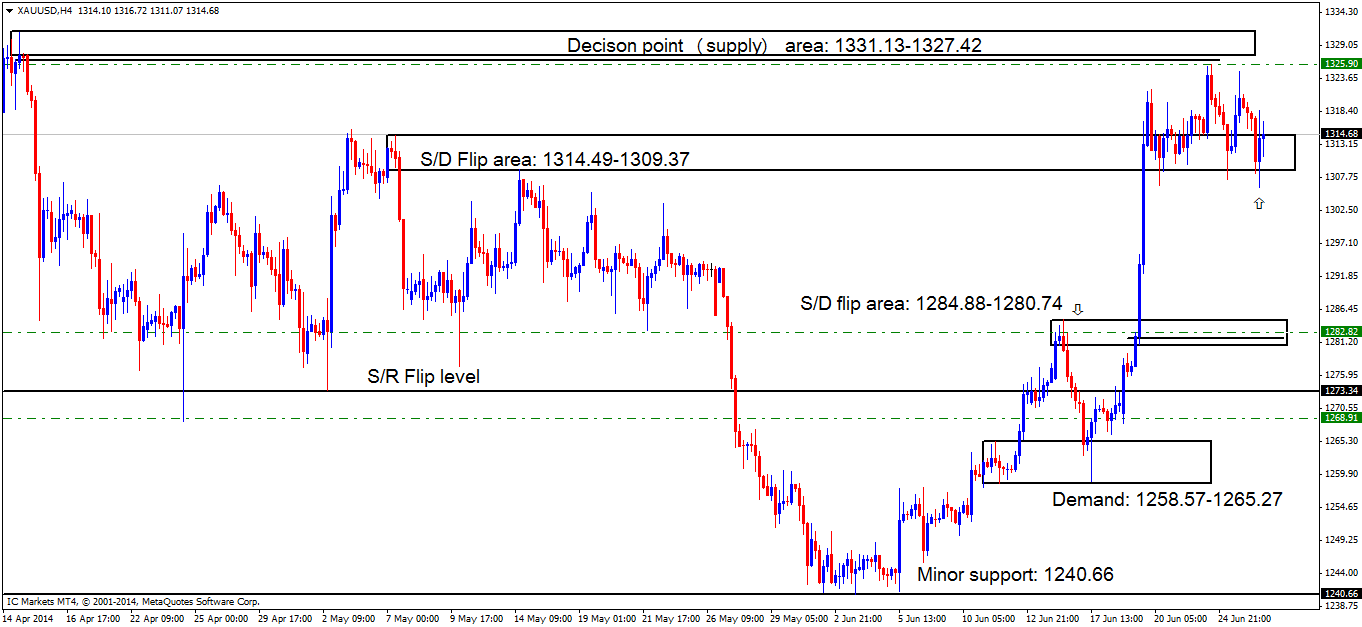Click the '5 Jun 13:00' time label
Viewport: 1362px width, 627px height.
tap(924, 619)
